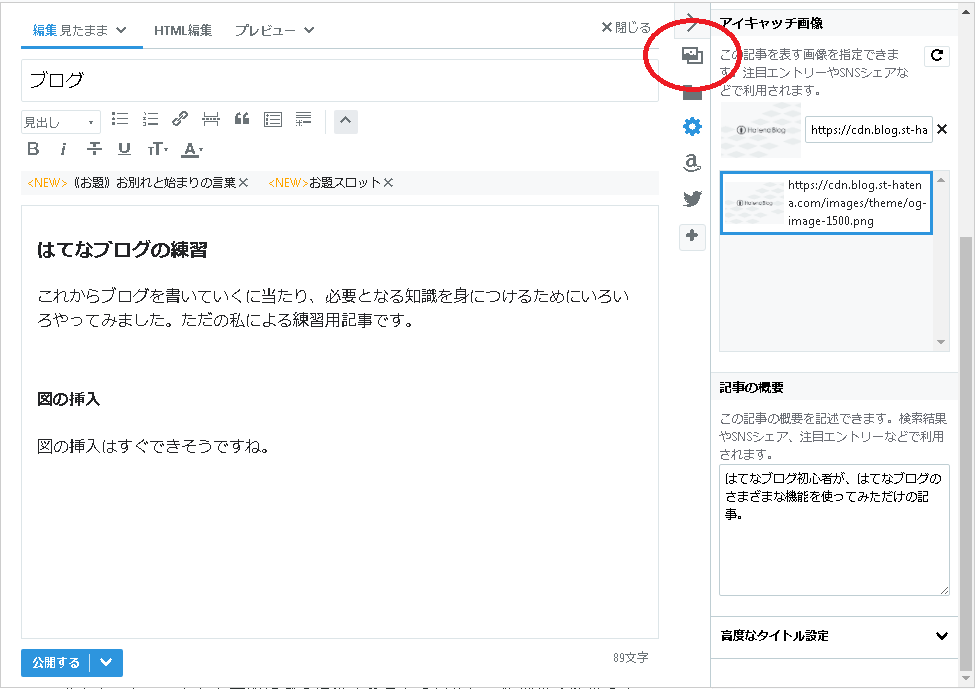
Task: Open sidebar settings with the gear icon
Action: coord(692,127)
